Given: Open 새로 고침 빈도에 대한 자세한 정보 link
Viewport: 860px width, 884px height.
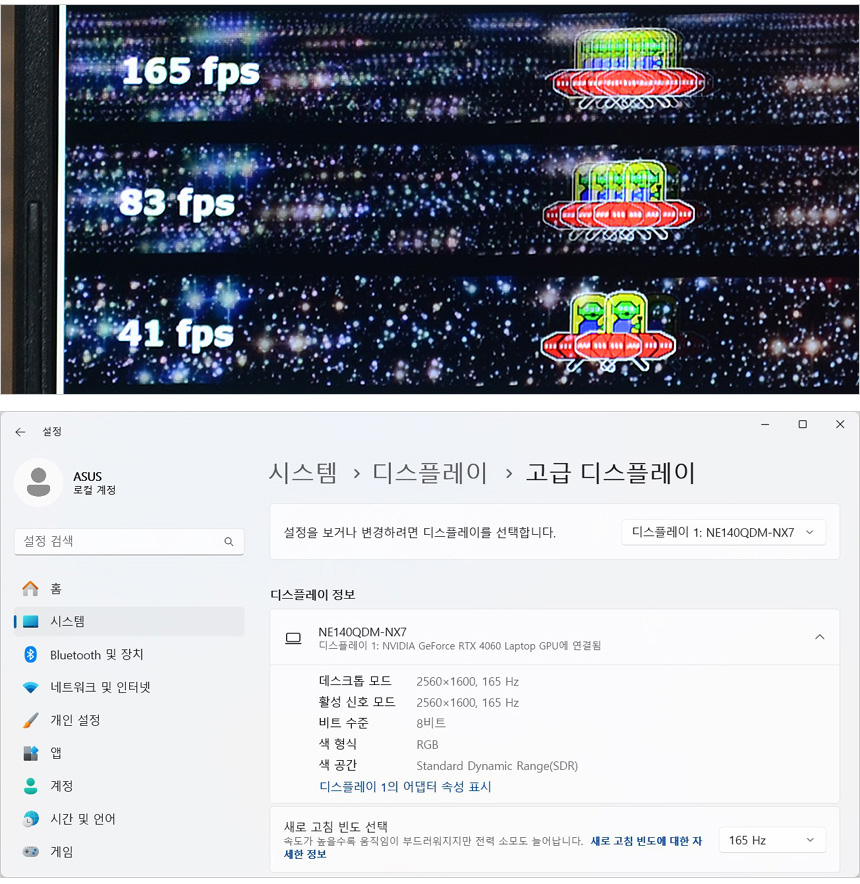Looking at the screenshot, I should 493,847.
